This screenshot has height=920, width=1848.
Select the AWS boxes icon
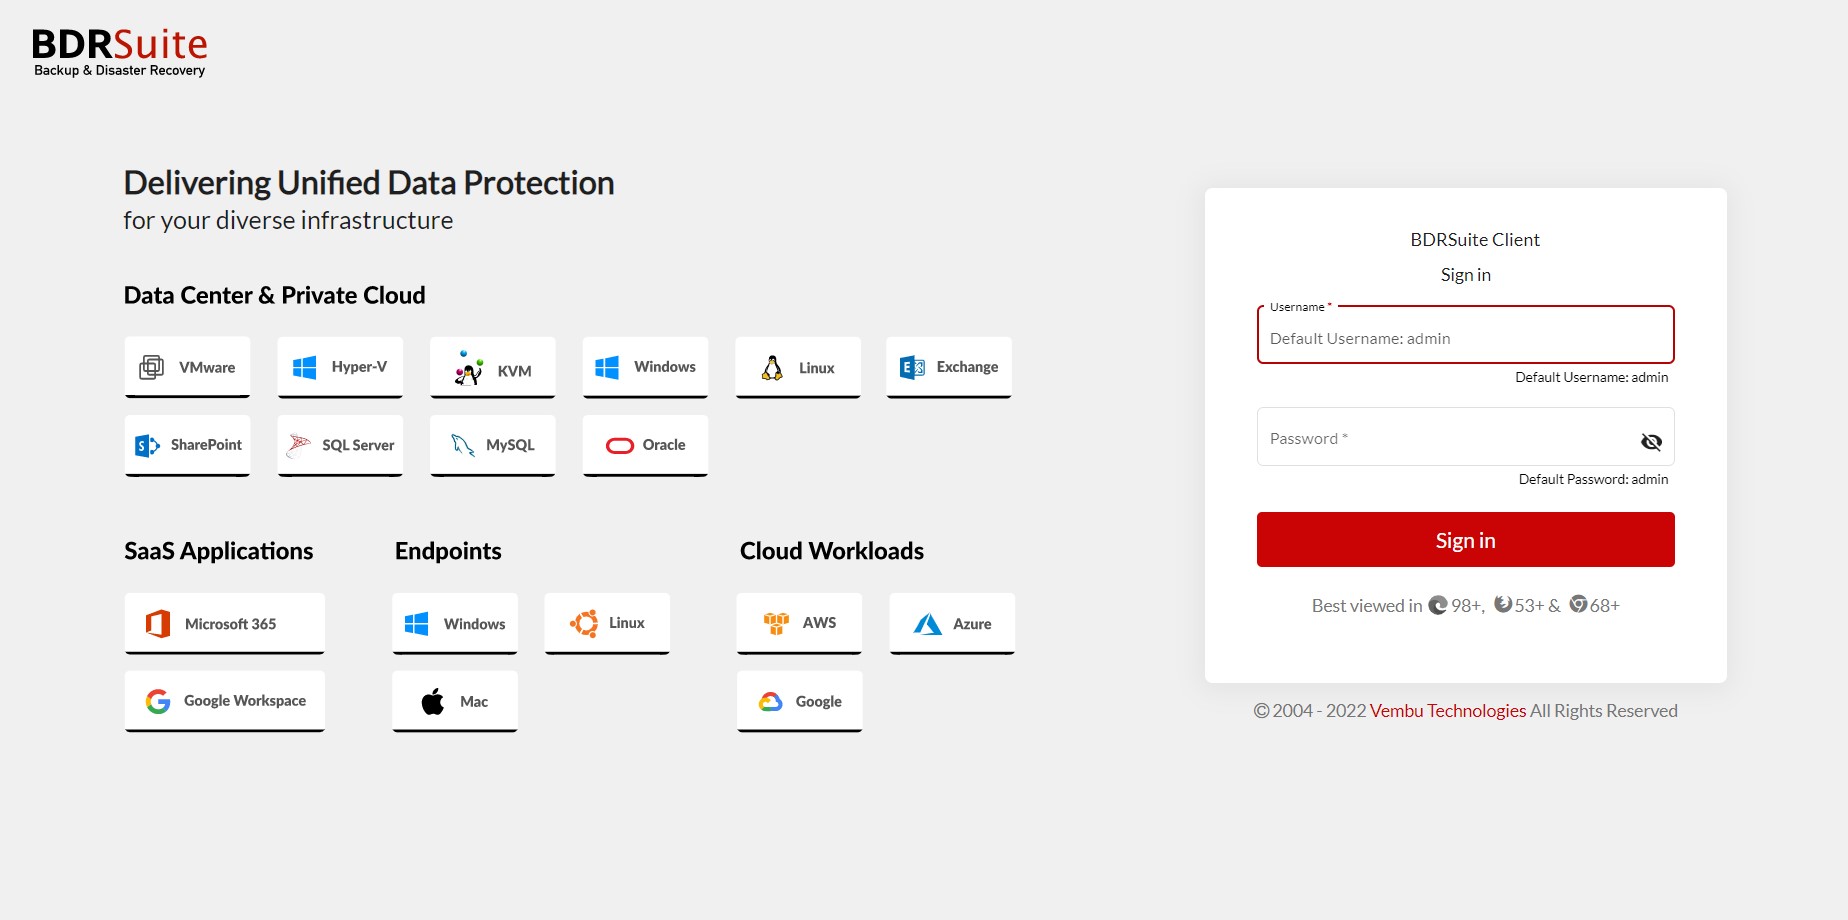tap(777, 623)
